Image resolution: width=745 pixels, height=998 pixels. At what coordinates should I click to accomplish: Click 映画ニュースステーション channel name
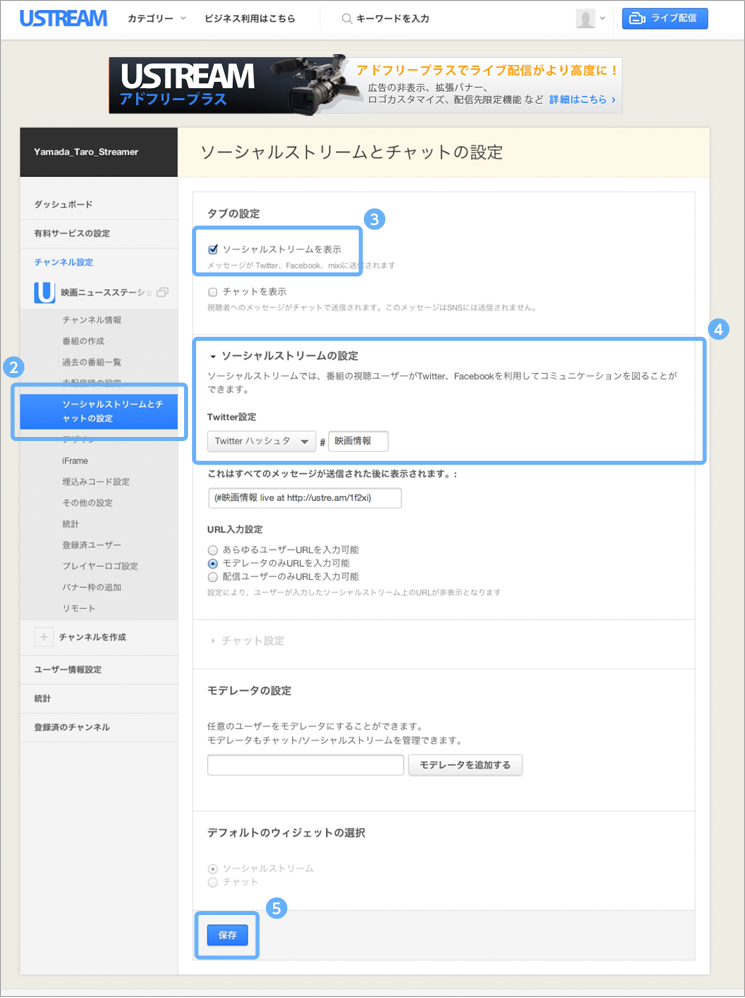pos(105,292)
